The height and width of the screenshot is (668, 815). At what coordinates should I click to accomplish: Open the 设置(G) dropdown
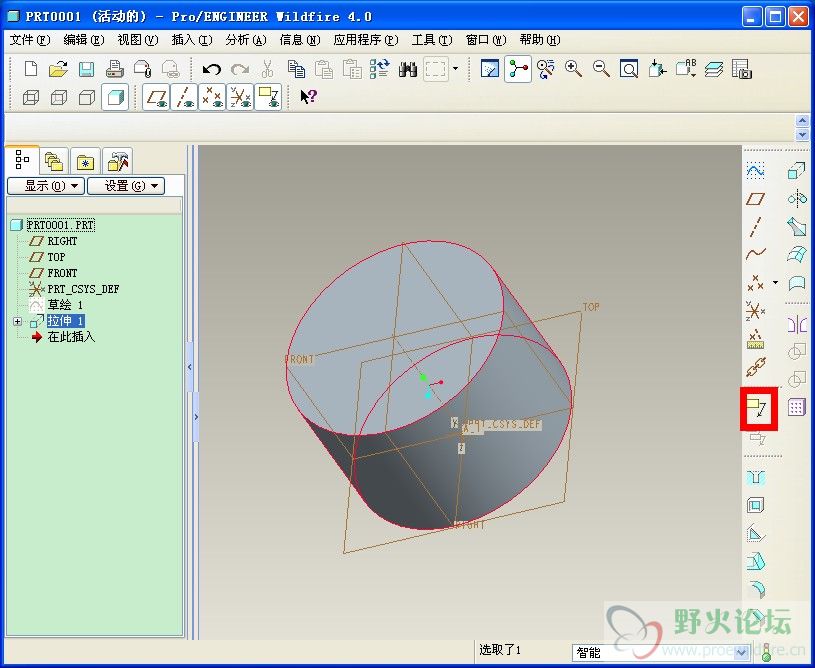click(x=126, y=186)
